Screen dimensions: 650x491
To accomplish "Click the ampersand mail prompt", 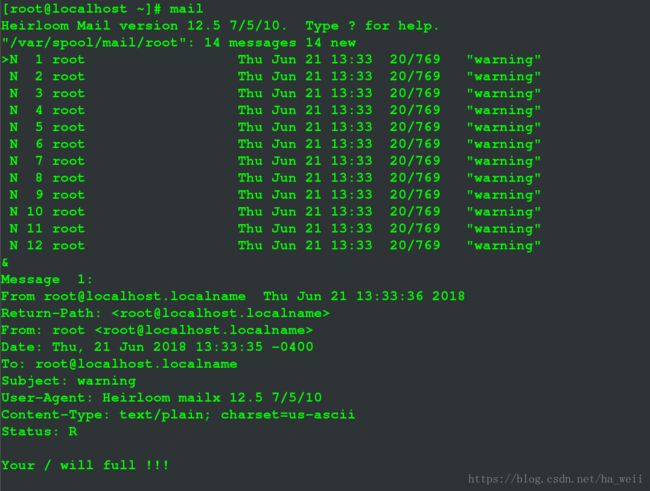I will click(x=5, y=263).
